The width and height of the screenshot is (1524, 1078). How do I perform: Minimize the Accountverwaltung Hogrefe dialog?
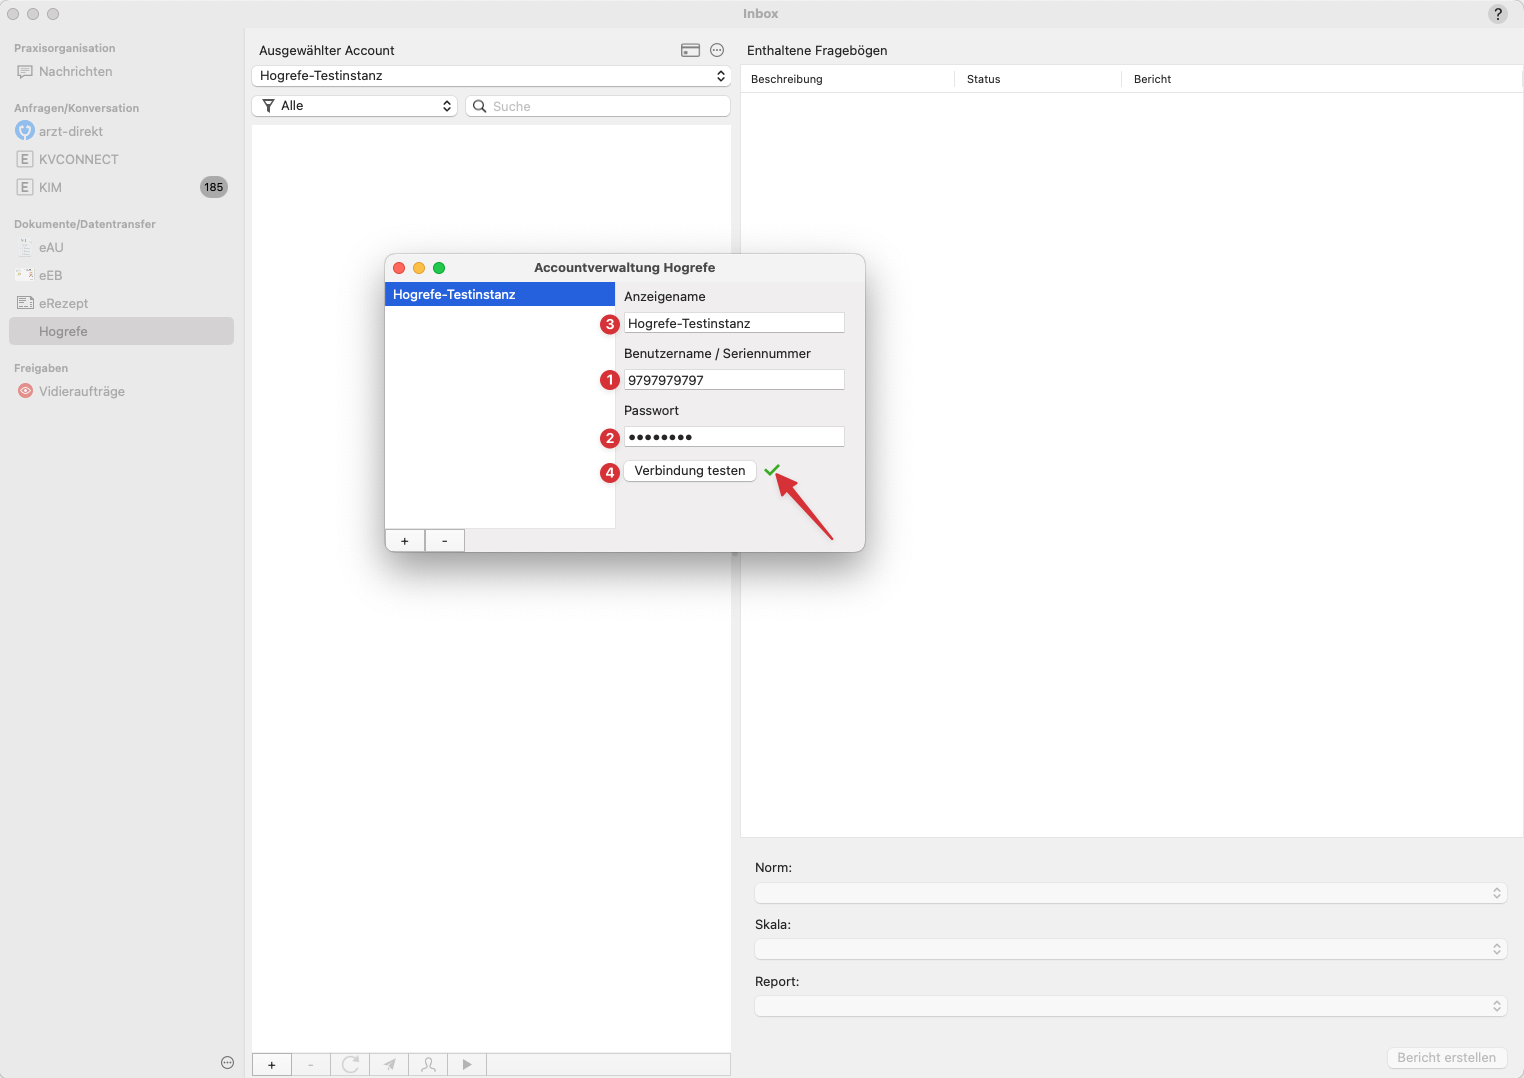(419, 268)
